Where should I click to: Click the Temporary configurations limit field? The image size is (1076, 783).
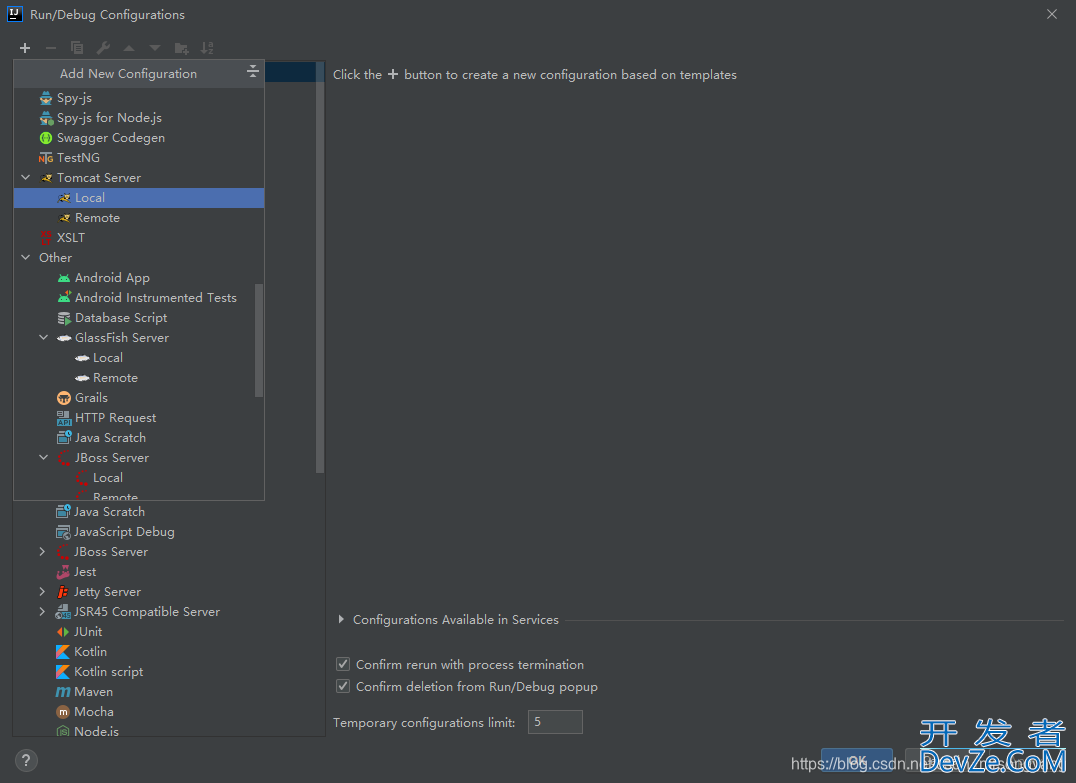(555, 722)
